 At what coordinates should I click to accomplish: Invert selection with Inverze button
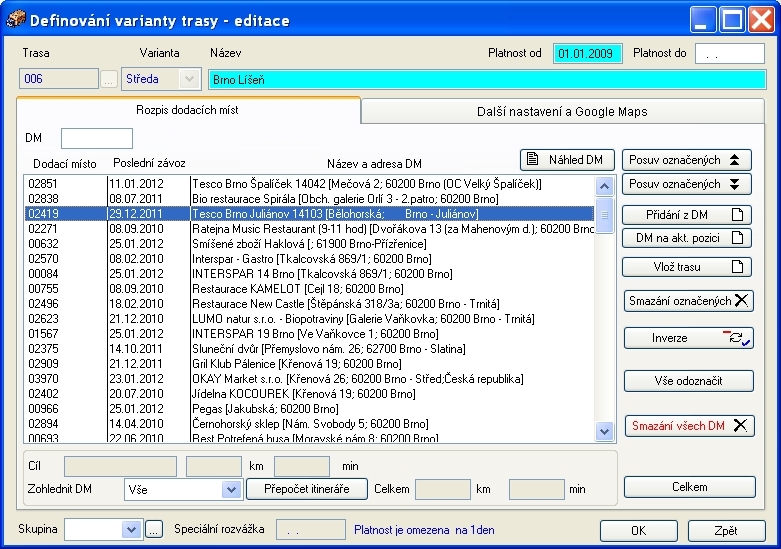[x=688, y=338]
